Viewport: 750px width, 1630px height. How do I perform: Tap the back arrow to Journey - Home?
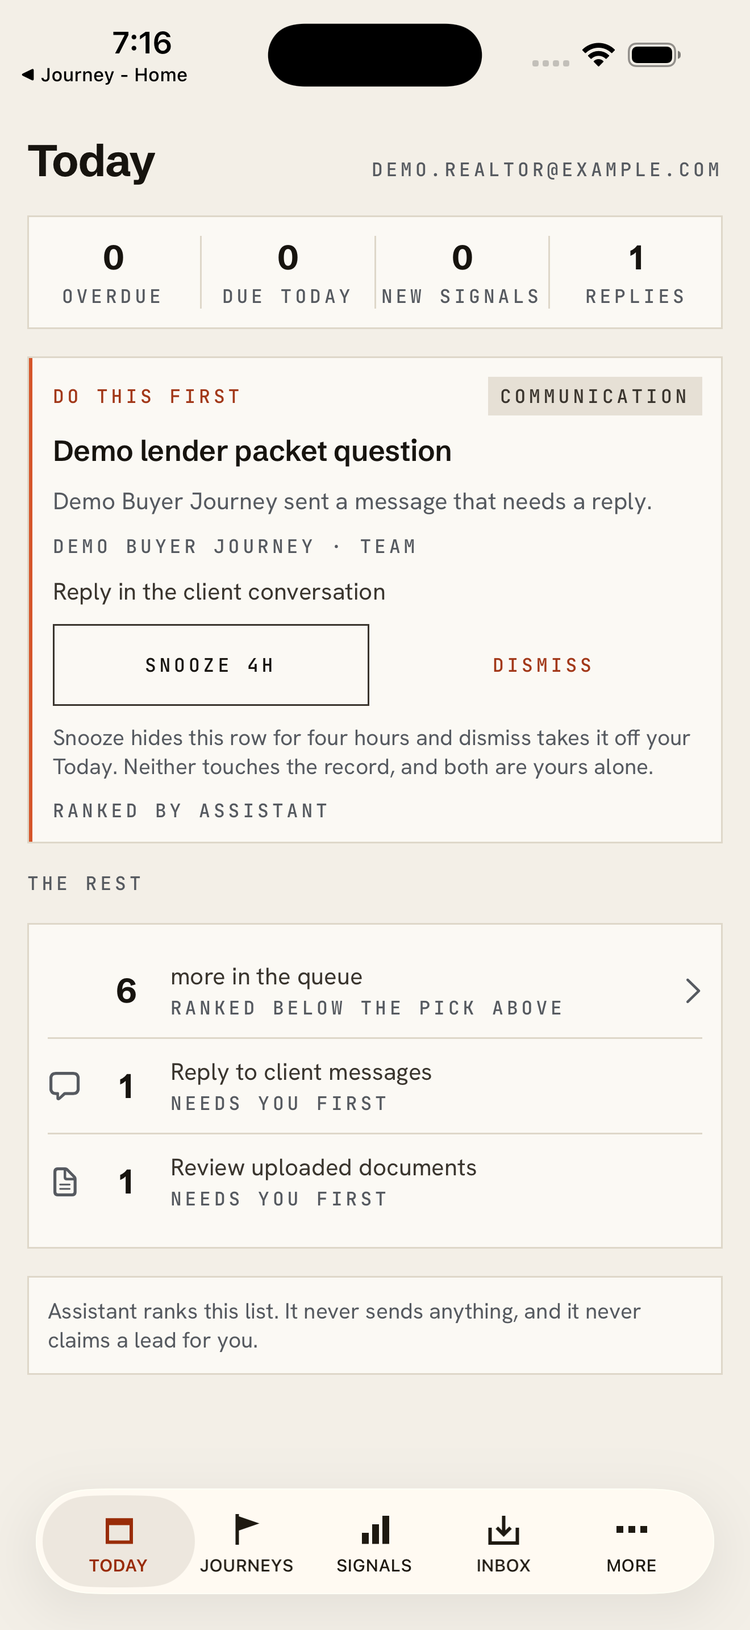(28, 75)
